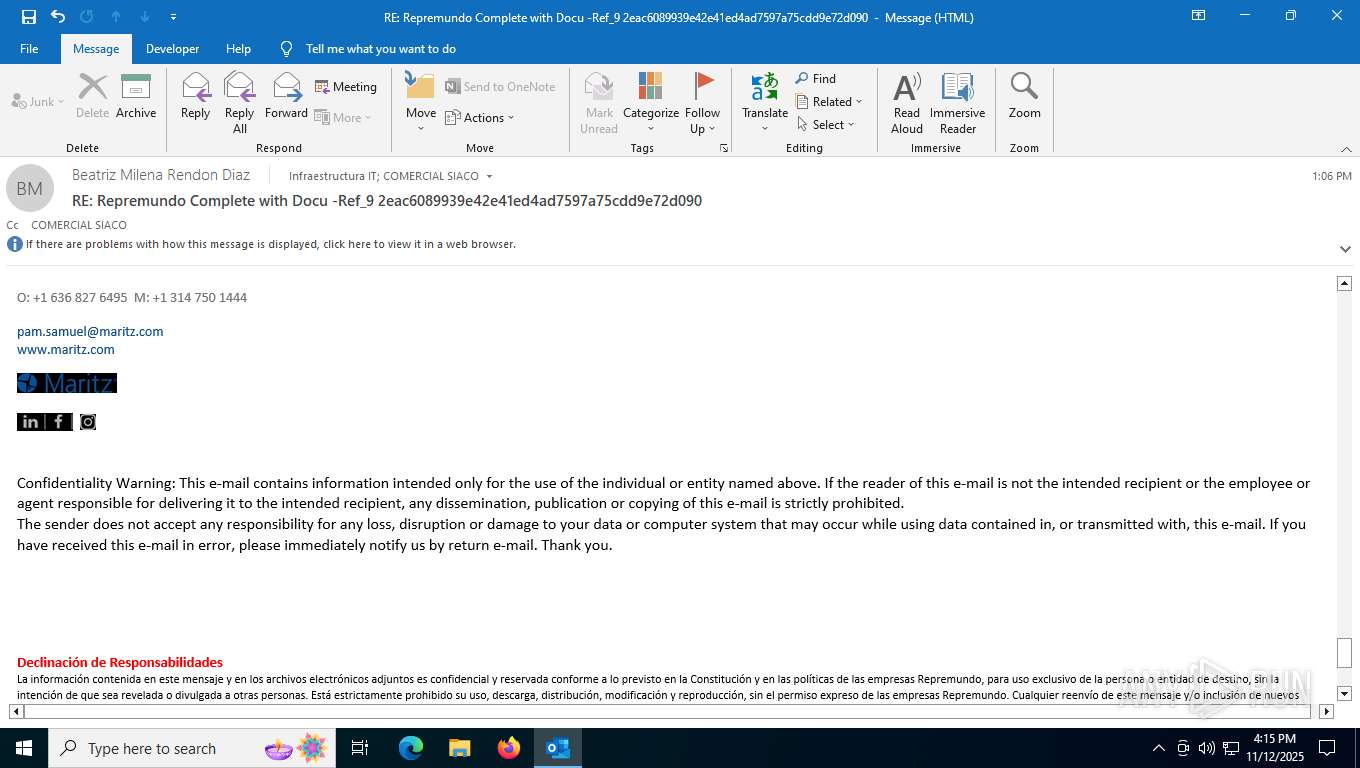Image resolution: width=1360 pixels, height=768 pixels.
Task: Open the Zoom magnifier
Action: pyautogui.click(x=1024, y=96)
